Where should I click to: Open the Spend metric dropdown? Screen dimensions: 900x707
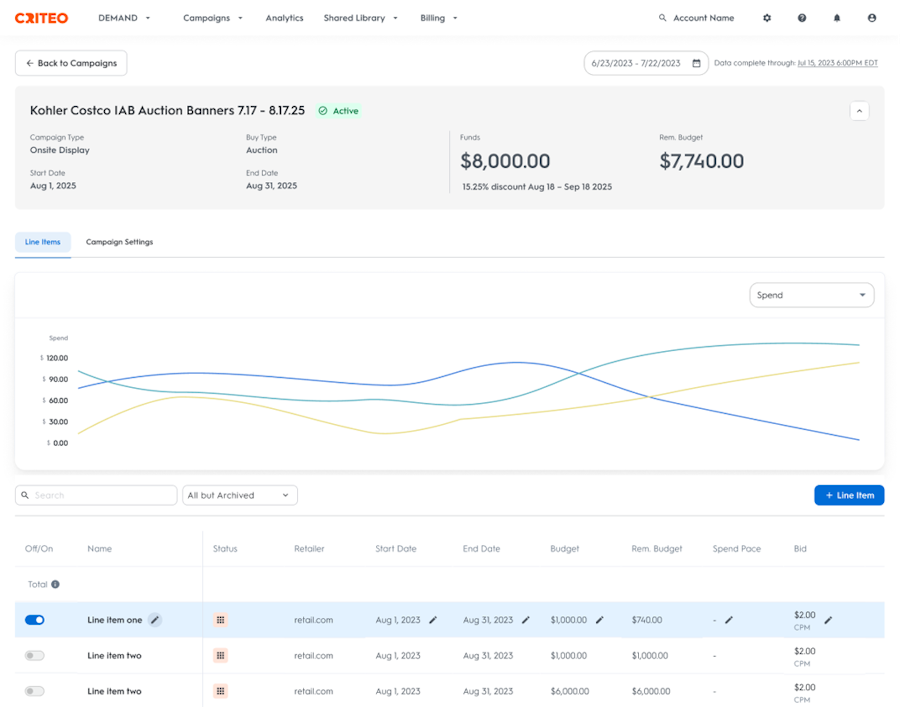pos(812,295)
